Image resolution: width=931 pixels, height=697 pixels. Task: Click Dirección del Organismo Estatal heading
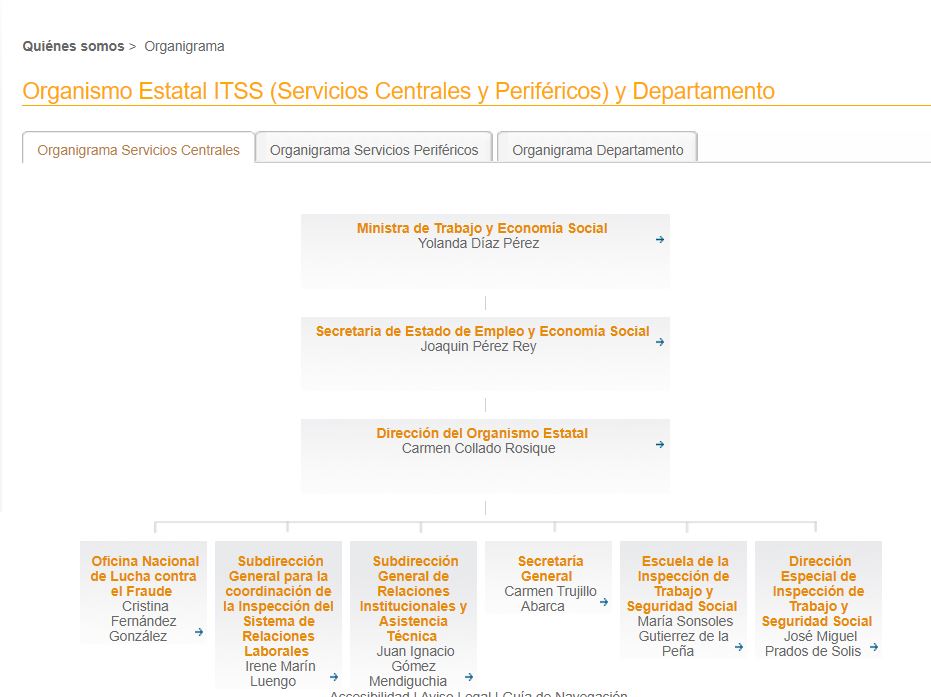click(x=482, y=433)
